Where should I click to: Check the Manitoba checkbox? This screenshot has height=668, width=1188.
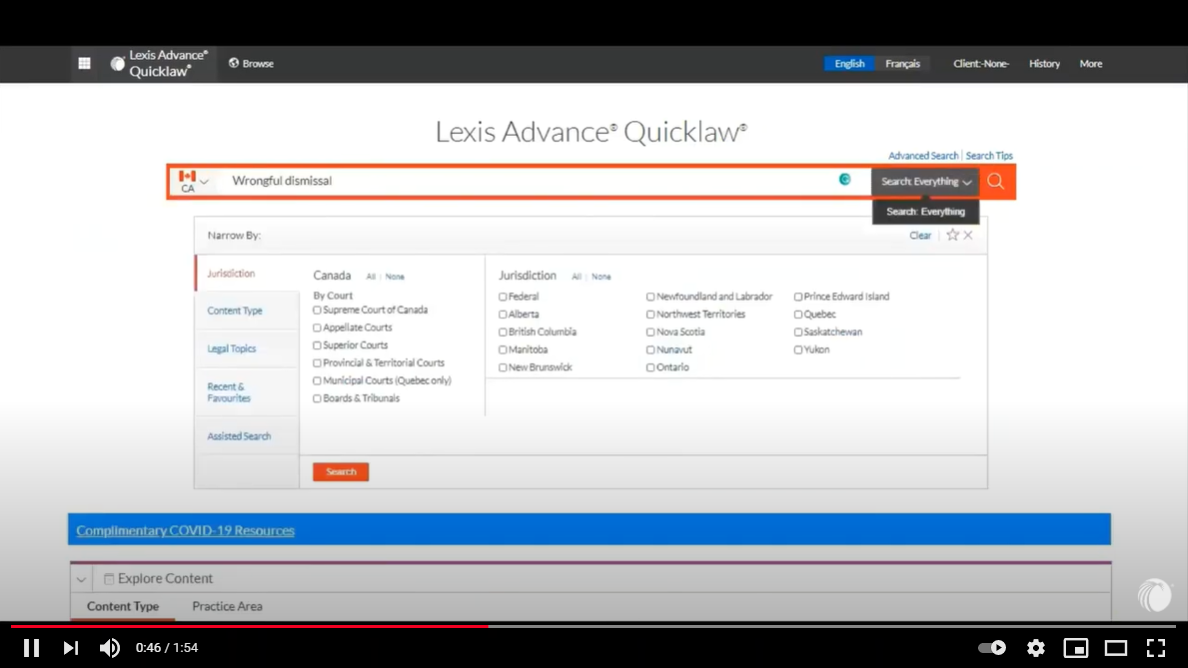502,350
